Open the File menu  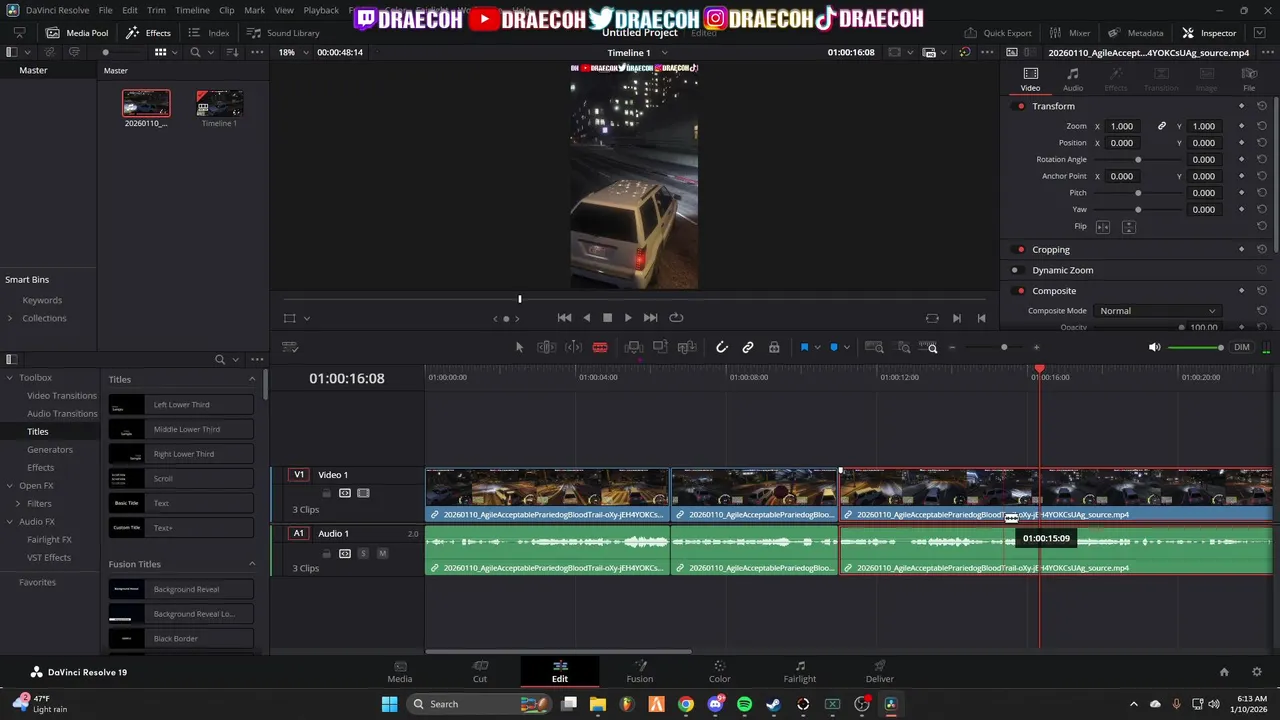(105, 10)
